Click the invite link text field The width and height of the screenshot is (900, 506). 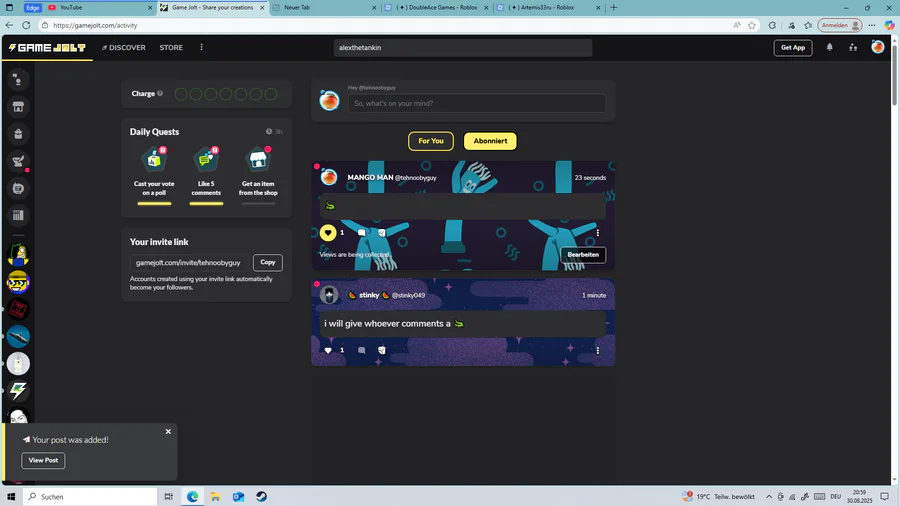(x=189, y=263)
